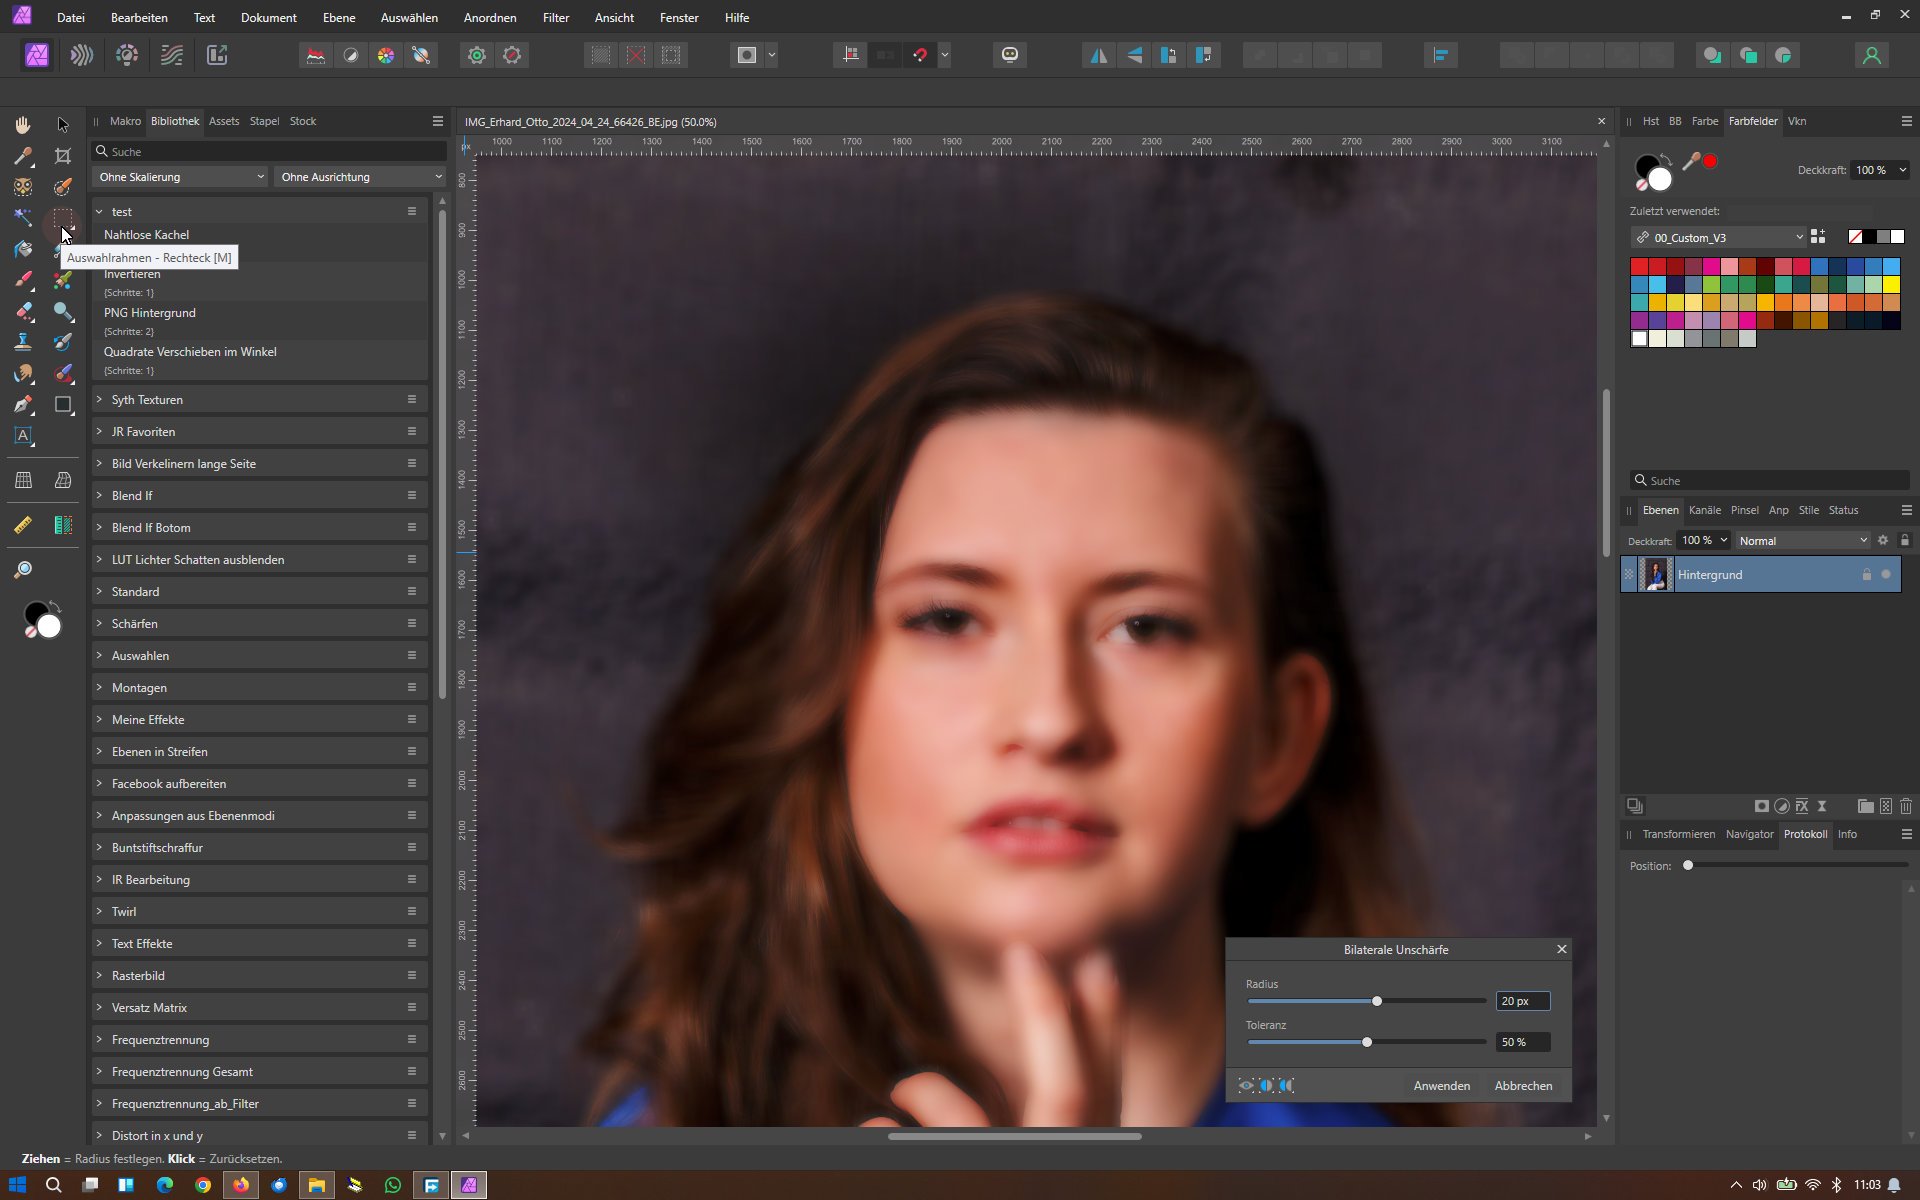Apply Auto Contrast from toolbar
This screenshot has height=1200, width=1920.
351,55
